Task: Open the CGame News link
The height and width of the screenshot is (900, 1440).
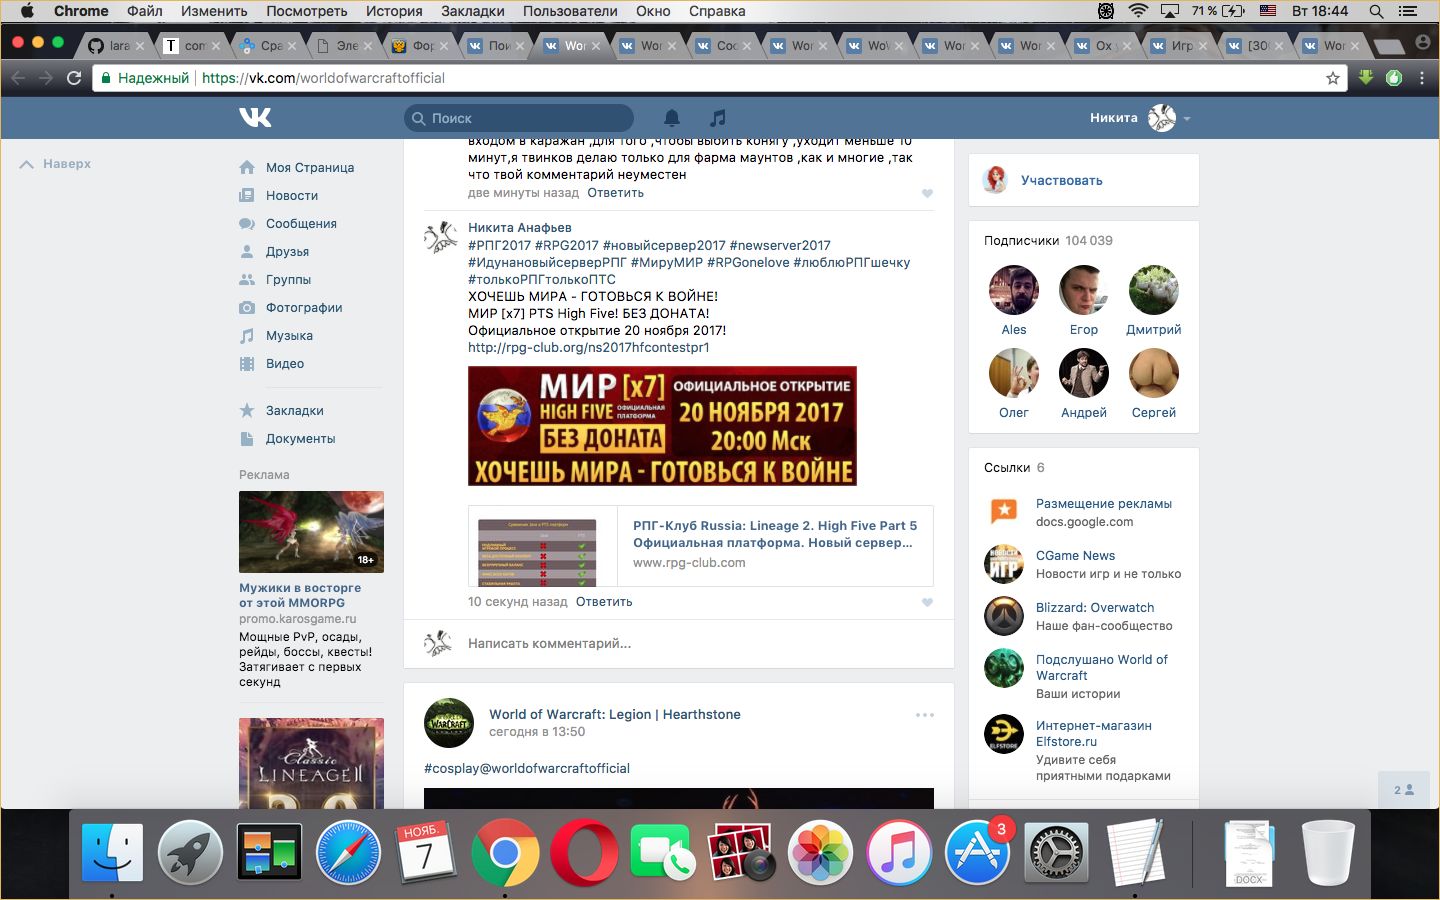Action: (x=1075, y=556)
